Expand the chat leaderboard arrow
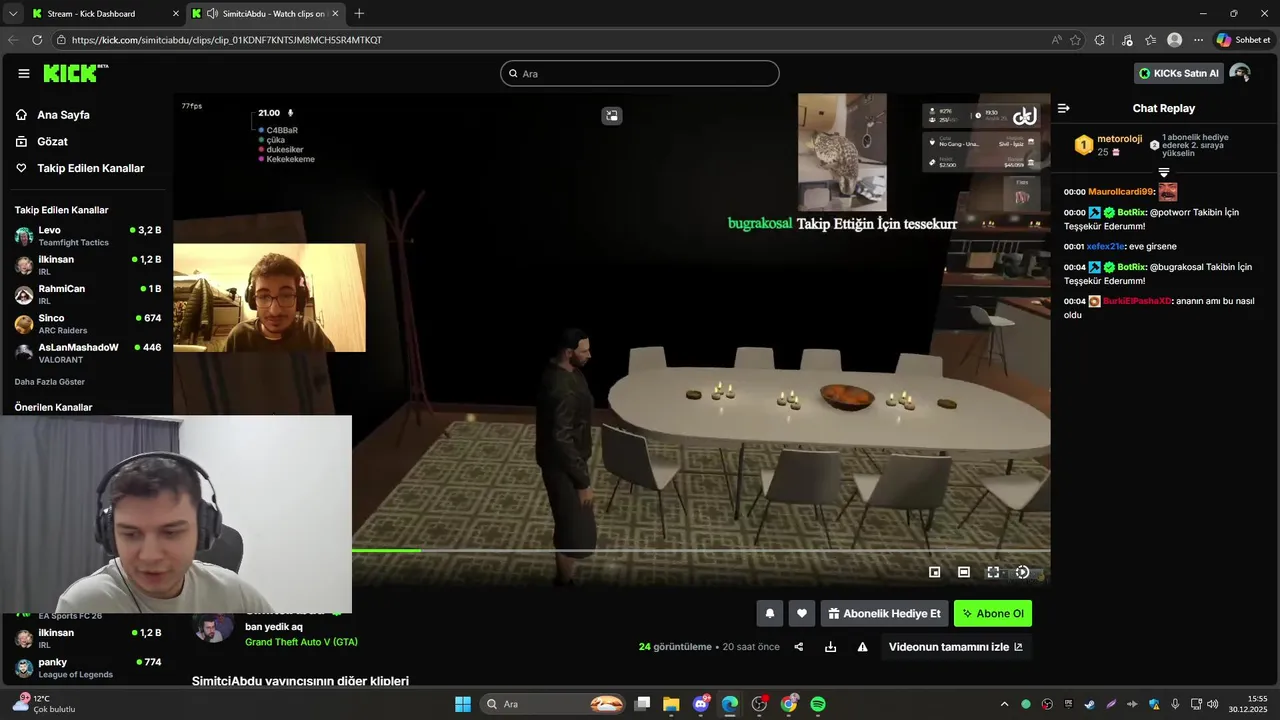Screen dimensions: 1280x720 (1163, 173)
